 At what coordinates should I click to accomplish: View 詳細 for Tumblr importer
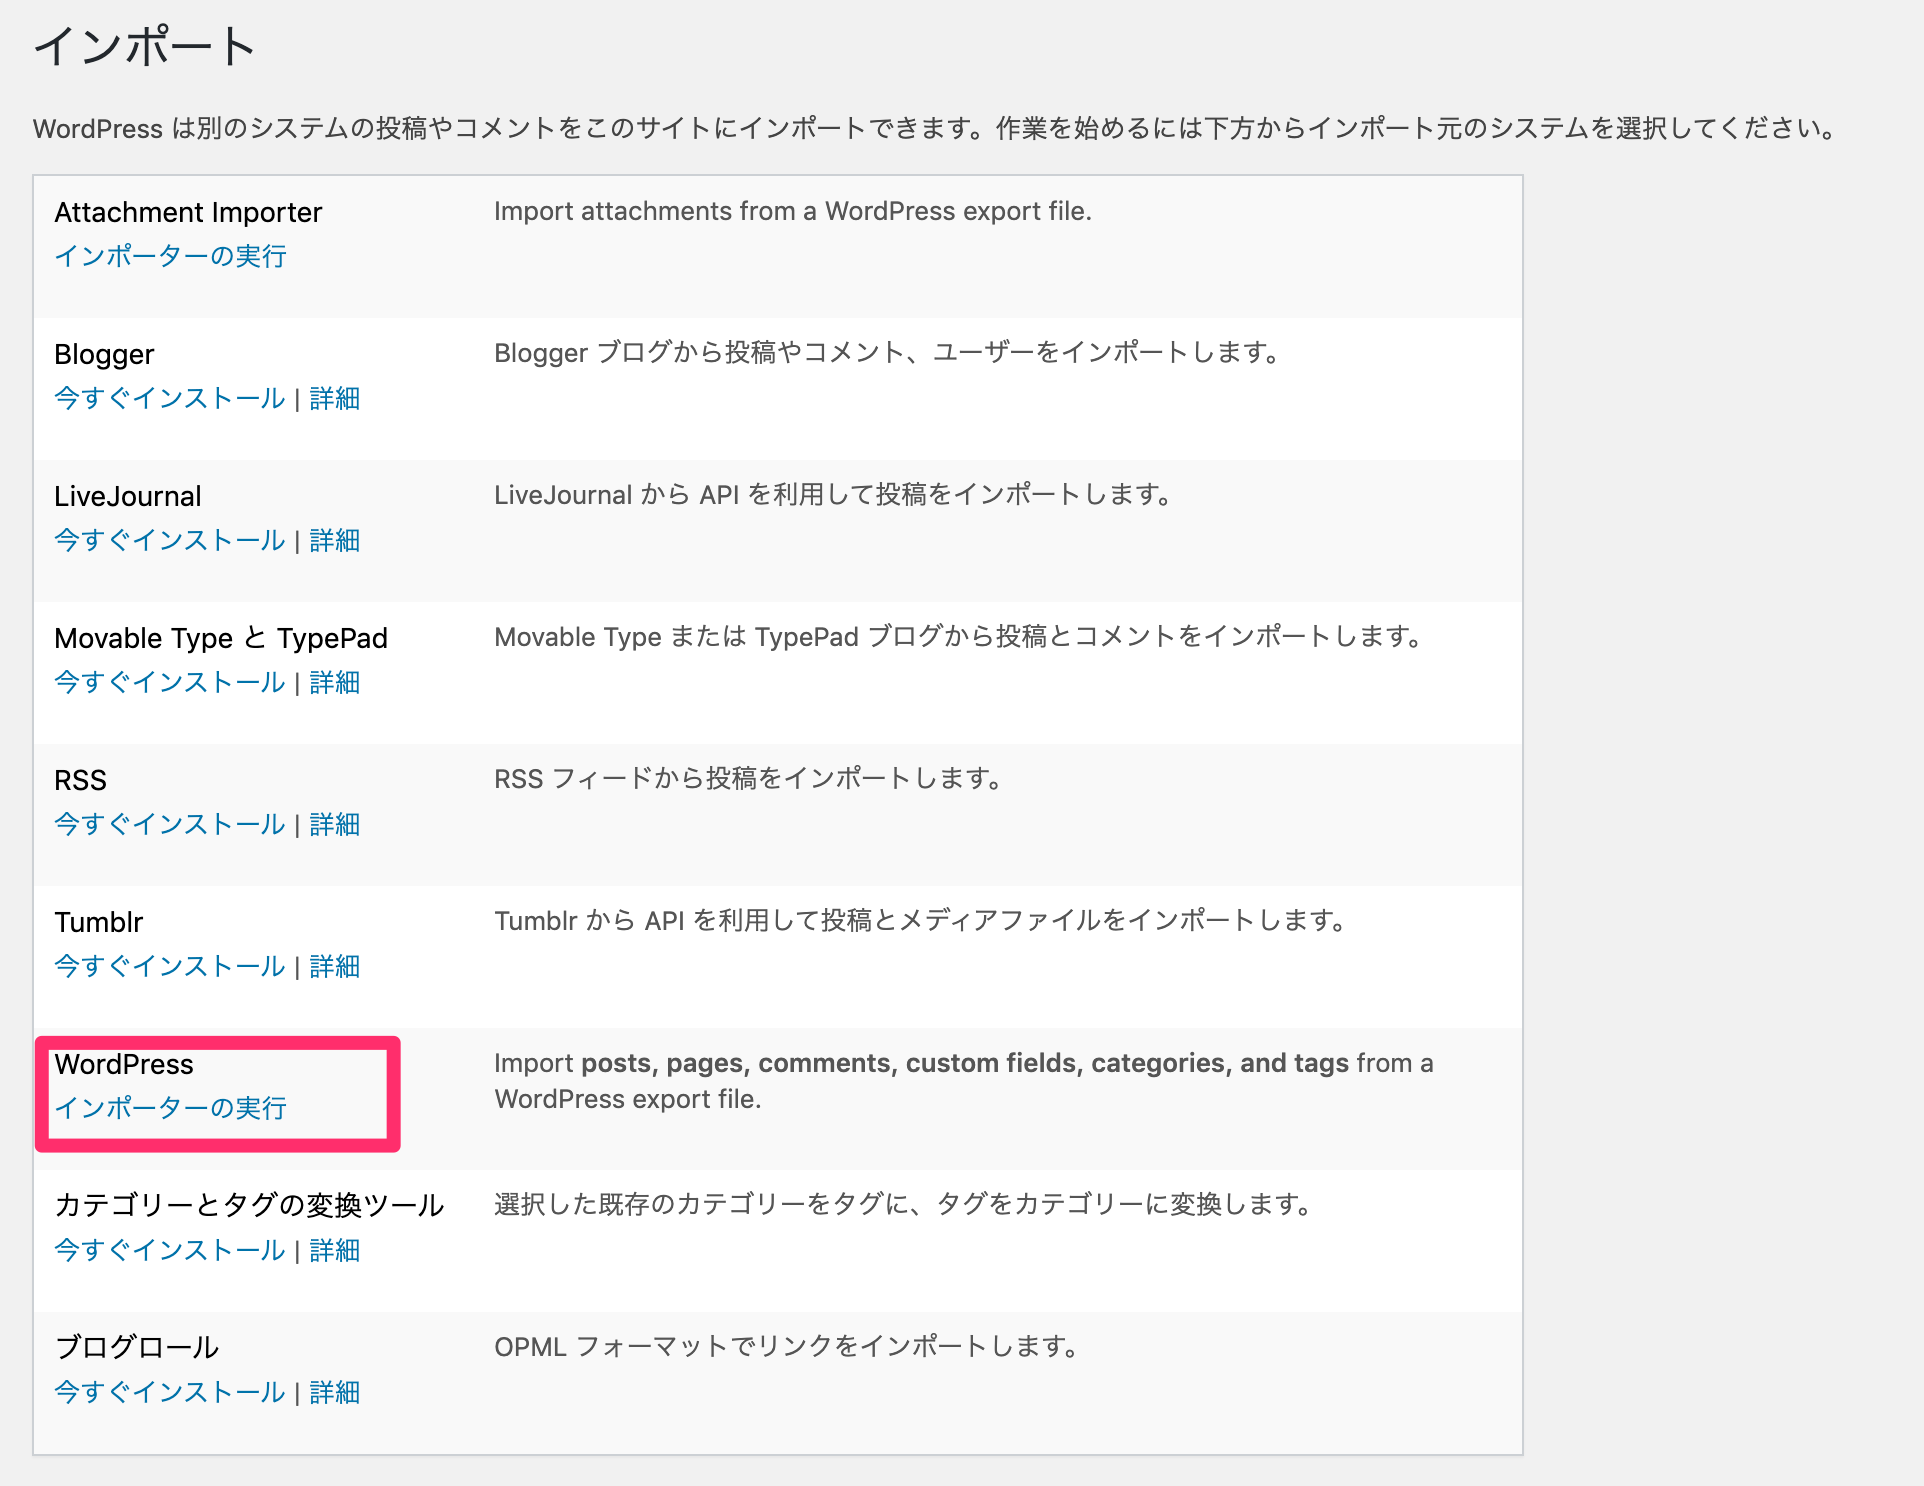(334, 966)
